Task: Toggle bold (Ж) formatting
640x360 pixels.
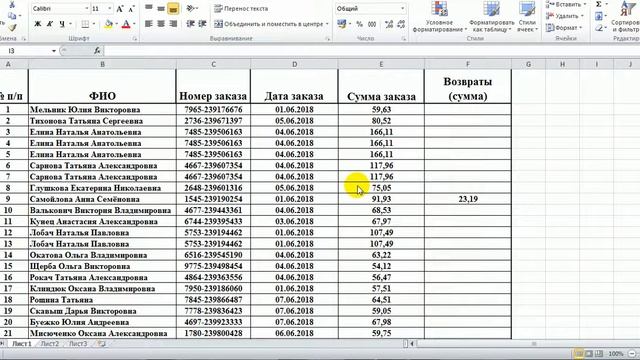Action: [x=38, y=24]
